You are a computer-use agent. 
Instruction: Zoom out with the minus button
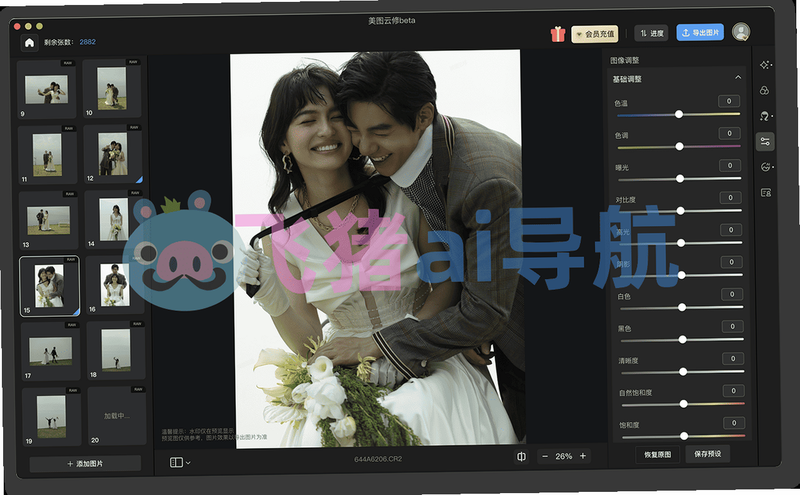click(545, 456)
